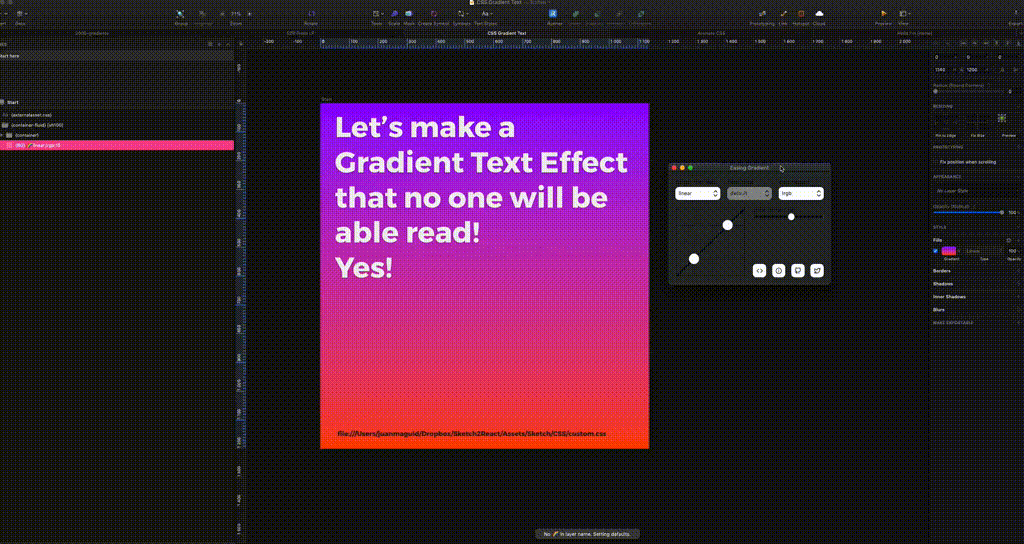Toggle the Fill enabled checkbox
Screen dimensions: 1024x544
pyautogui.click(x=936, y=251)
